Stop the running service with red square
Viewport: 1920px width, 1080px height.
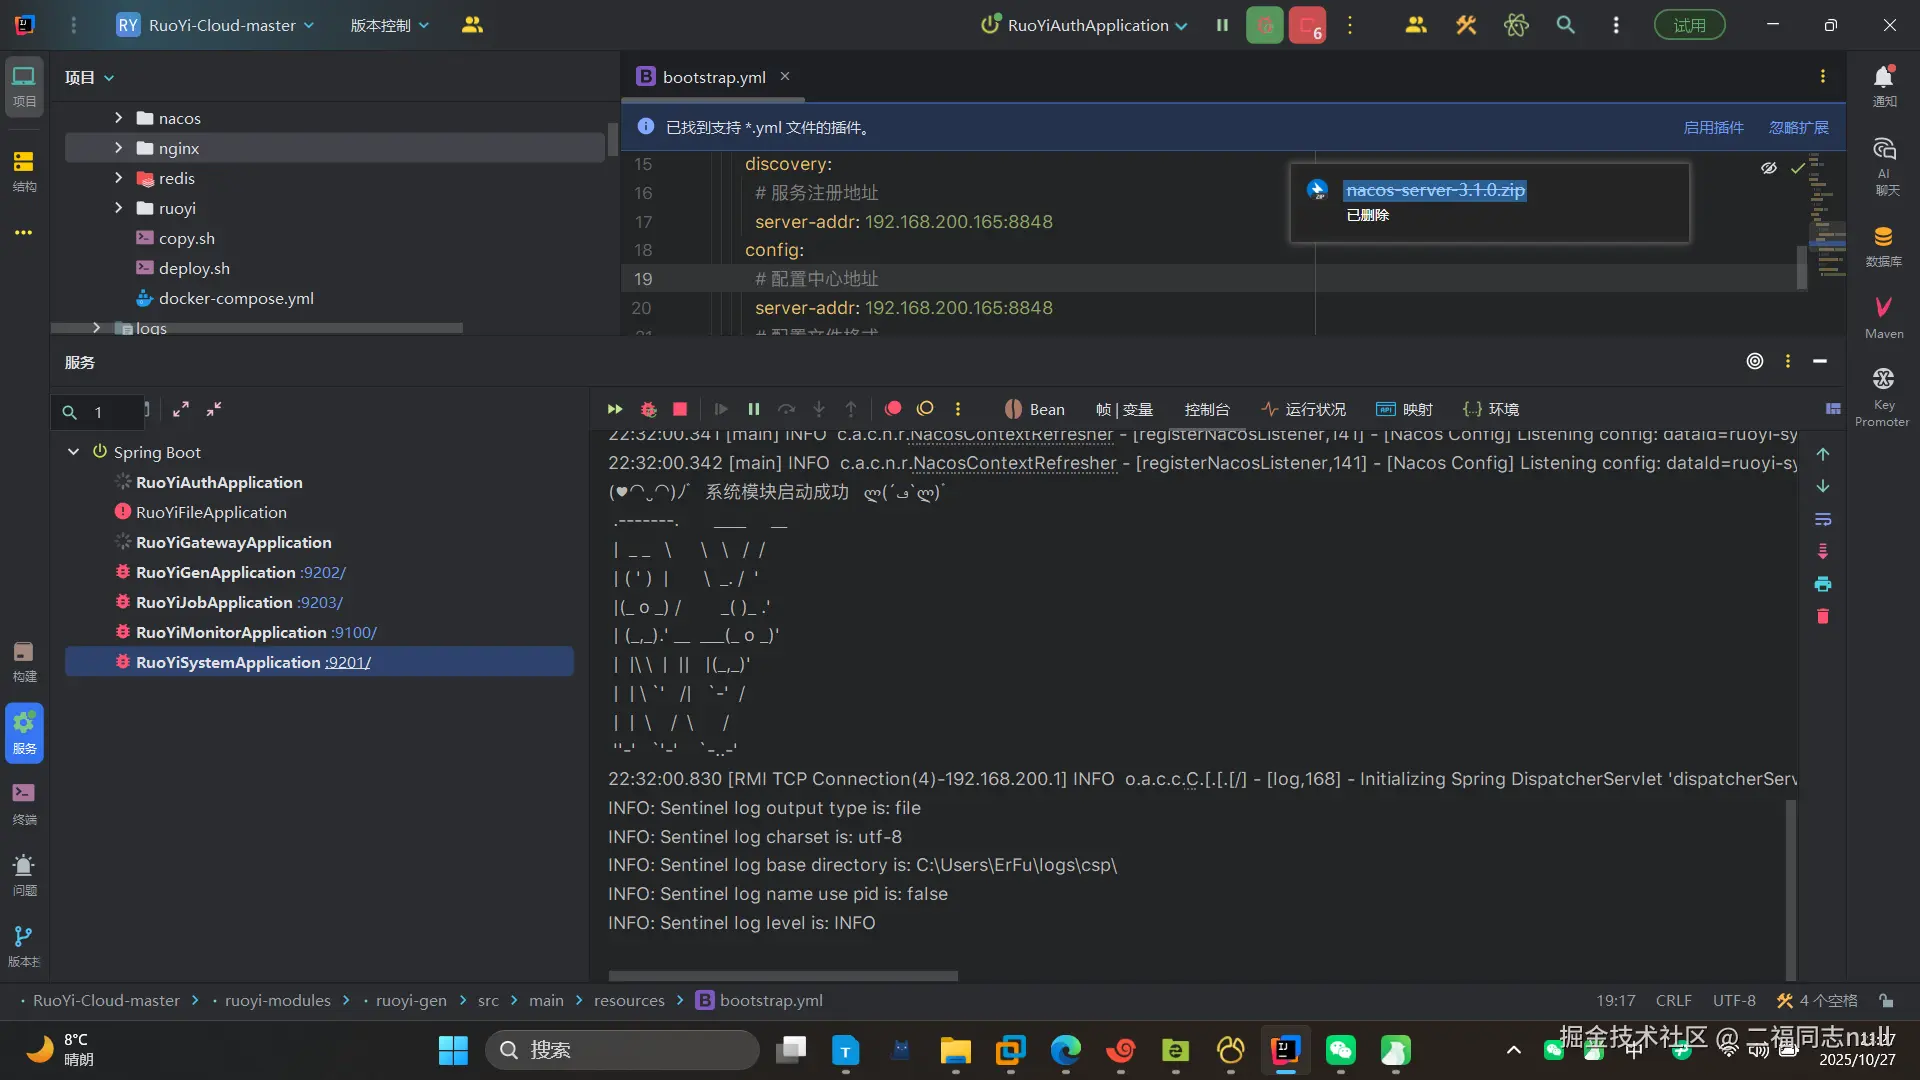tap(680, 409)
